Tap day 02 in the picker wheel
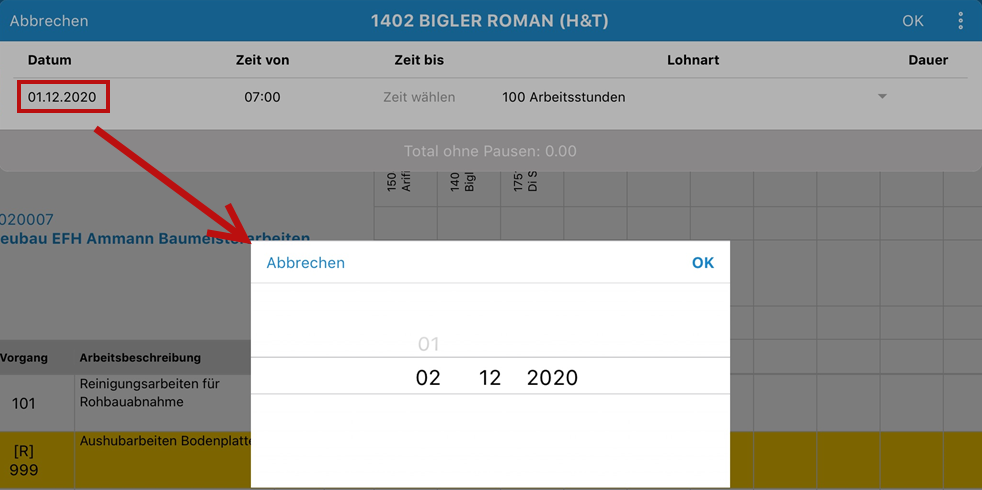982x490 pixels. click(x=428, y=378)
